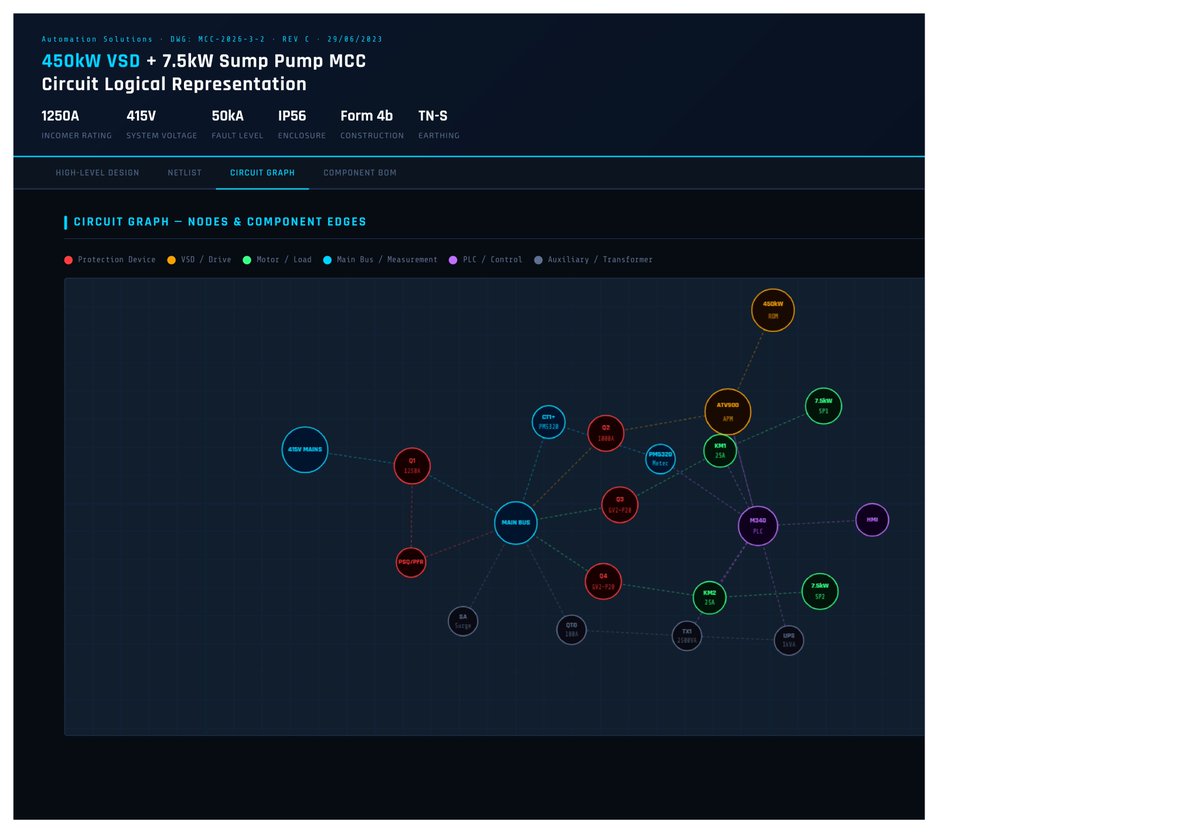
Task: Click the 1250A incomer rating value
Action: point(60,116)
